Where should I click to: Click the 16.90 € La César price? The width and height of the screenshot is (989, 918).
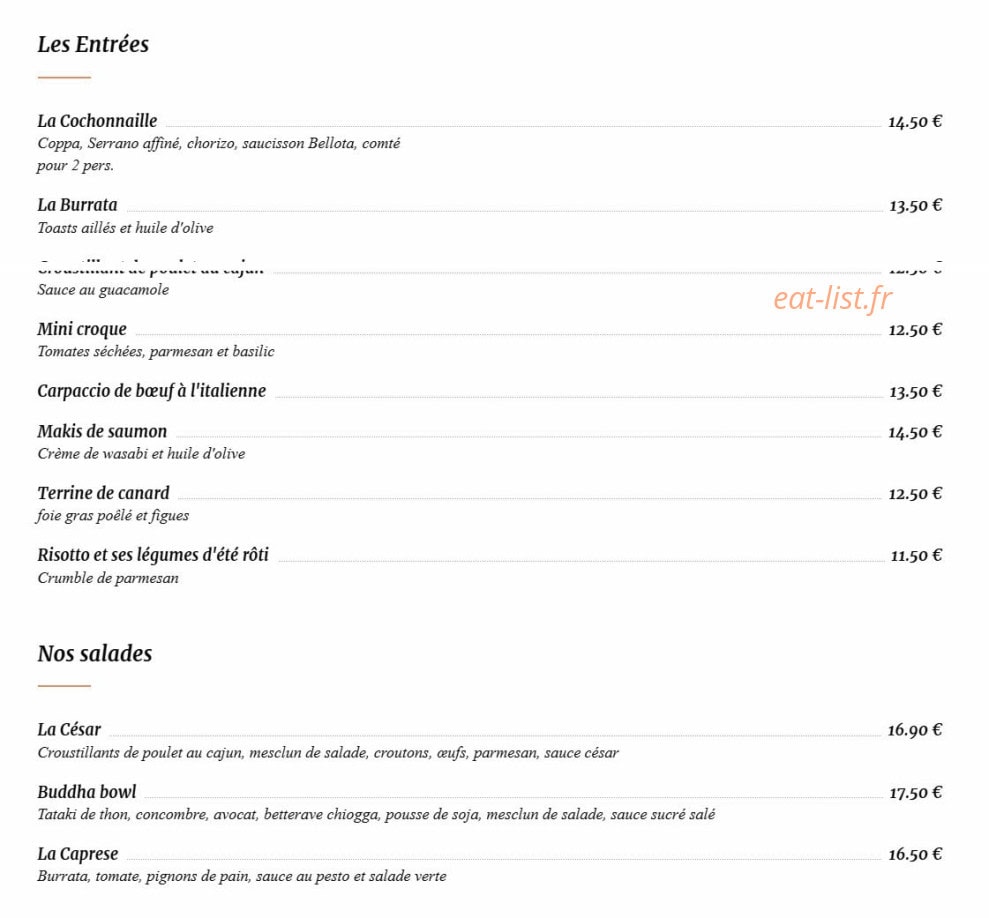tap(915, 730)
